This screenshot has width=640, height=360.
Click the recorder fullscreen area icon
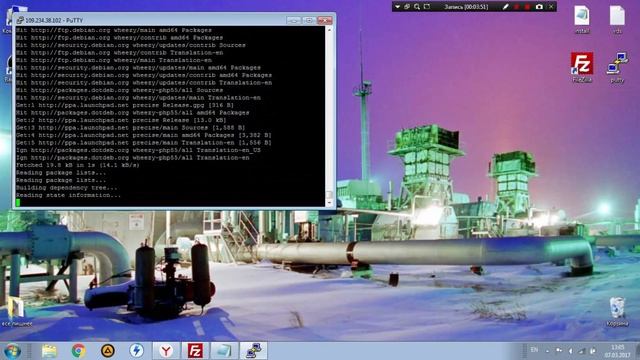click(427, 7)
